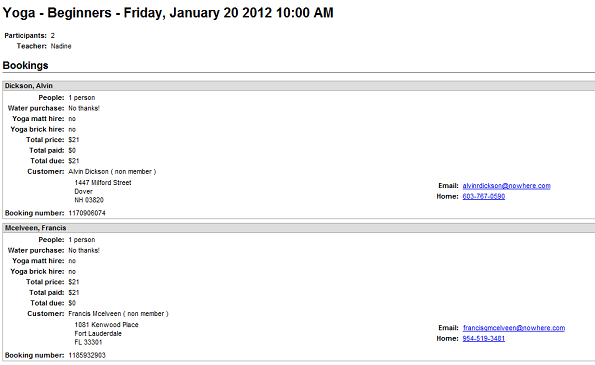Image resolution: width=595 pixels, height=365 pixels.
Task: Click Alvin's Total due amount
Action: click(74, 161)
